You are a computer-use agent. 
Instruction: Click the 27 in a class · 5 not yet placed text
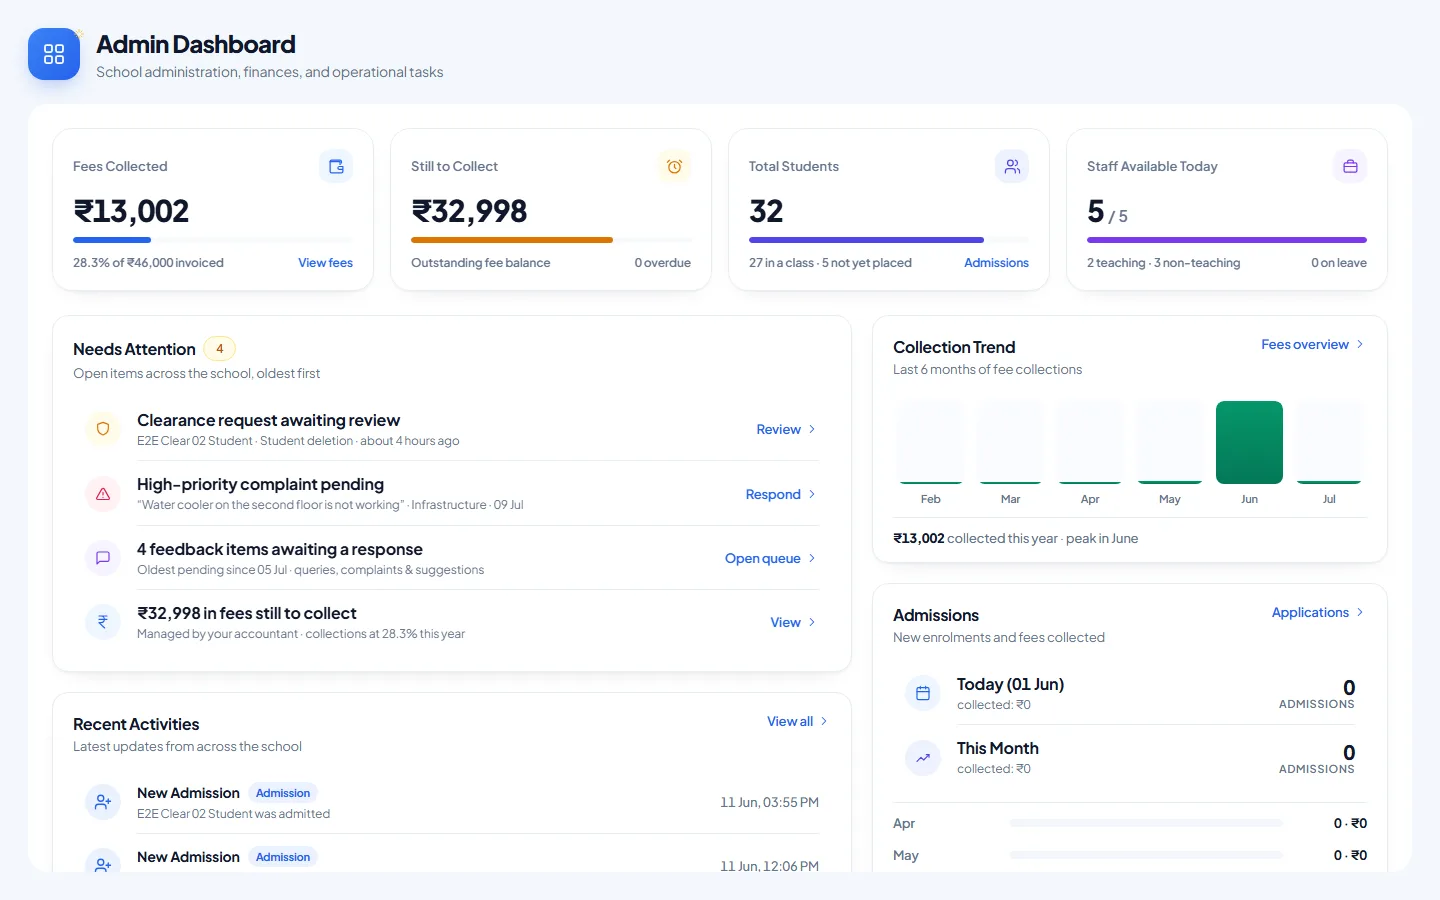point(830,263)
